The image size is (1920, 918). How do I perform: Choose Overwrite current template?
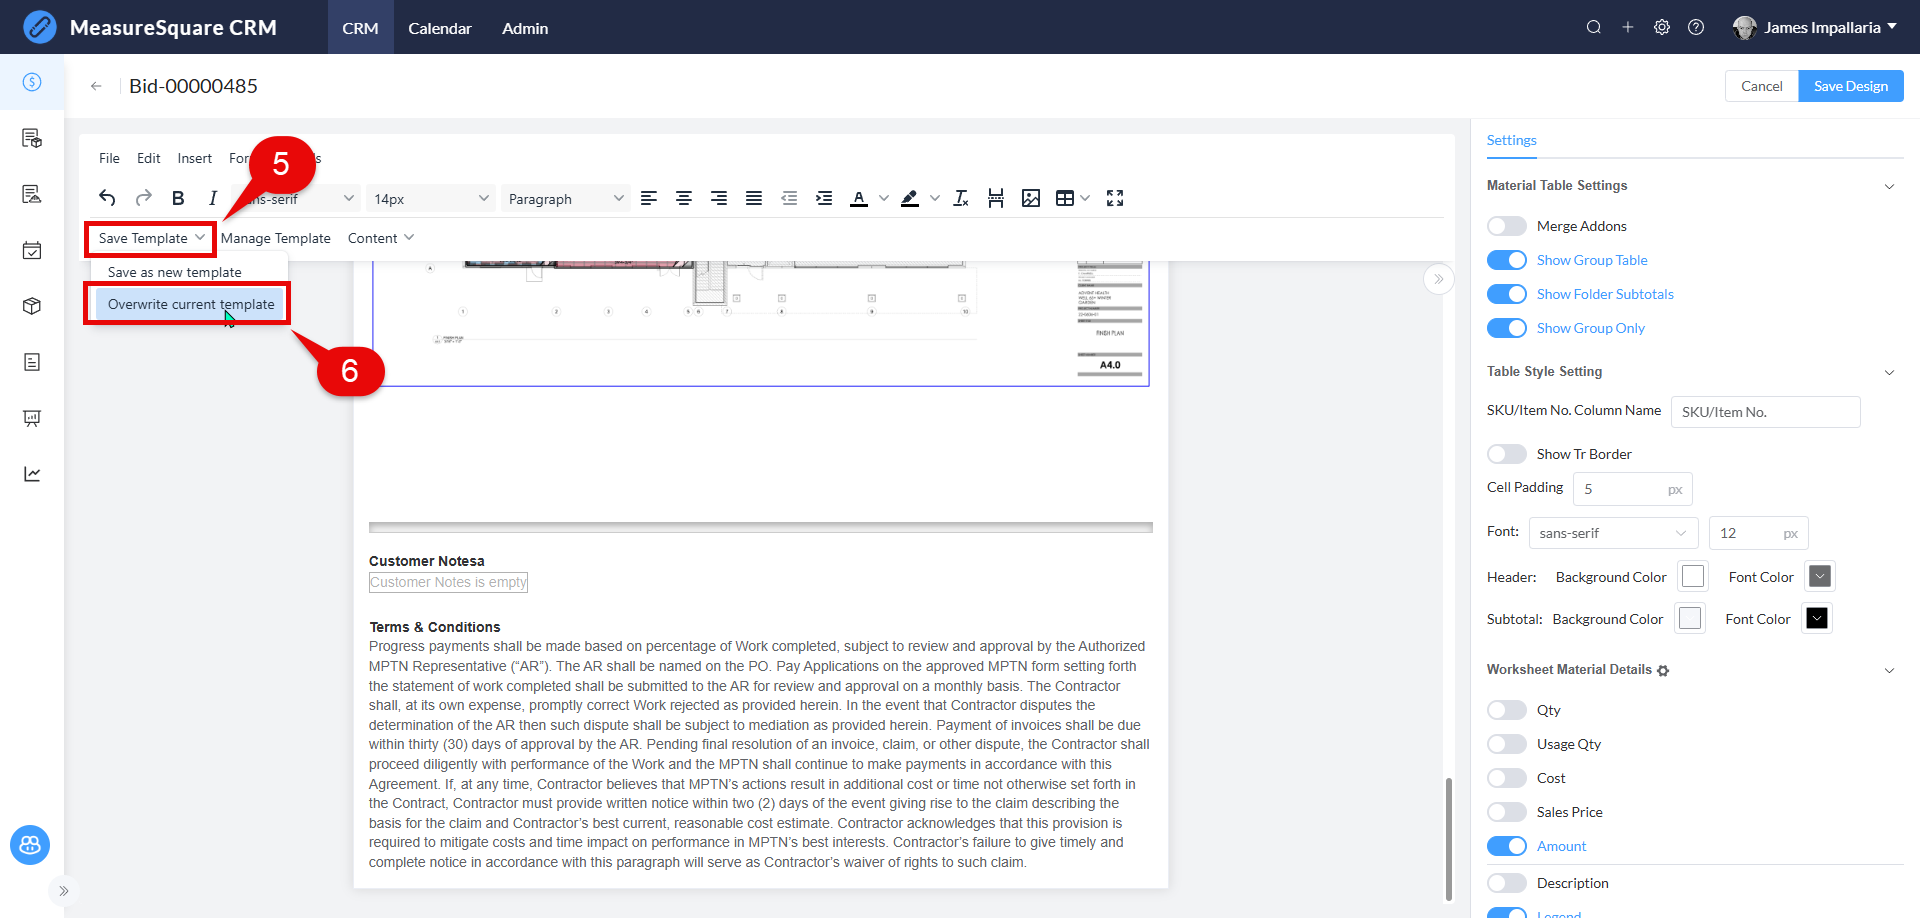[190, 304]
